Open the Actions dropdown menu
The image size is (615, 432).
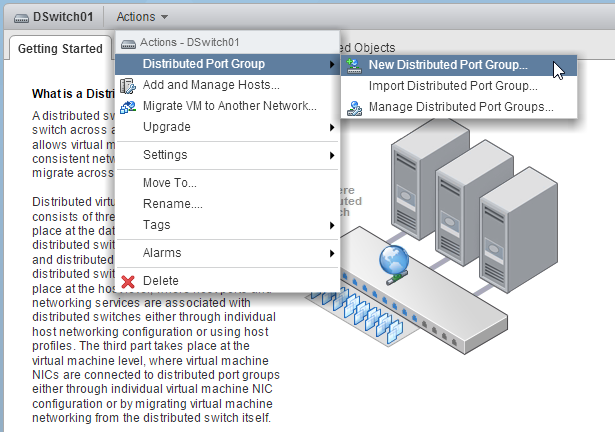pos(141,17)
